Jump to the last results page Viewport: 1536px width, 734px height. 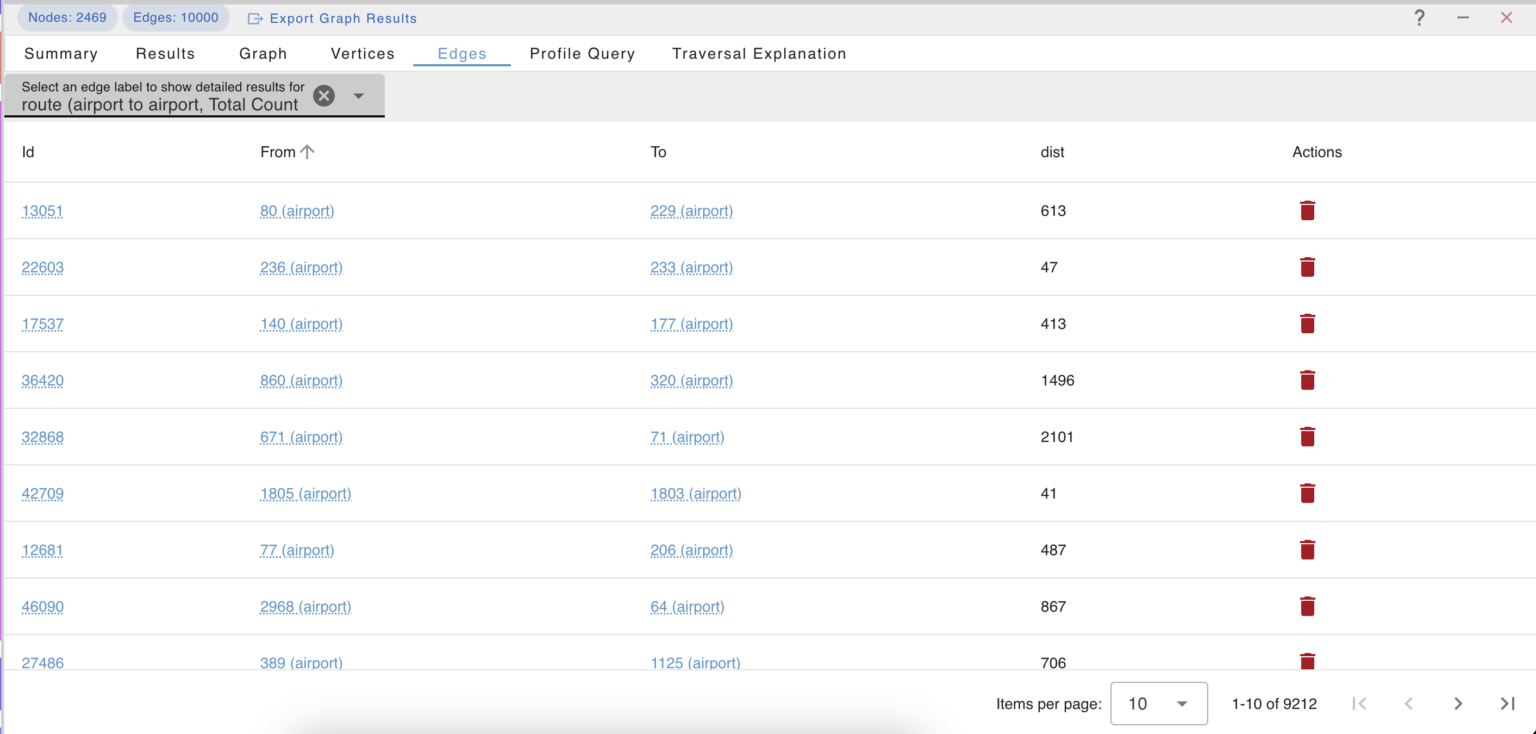(1507, 703)
